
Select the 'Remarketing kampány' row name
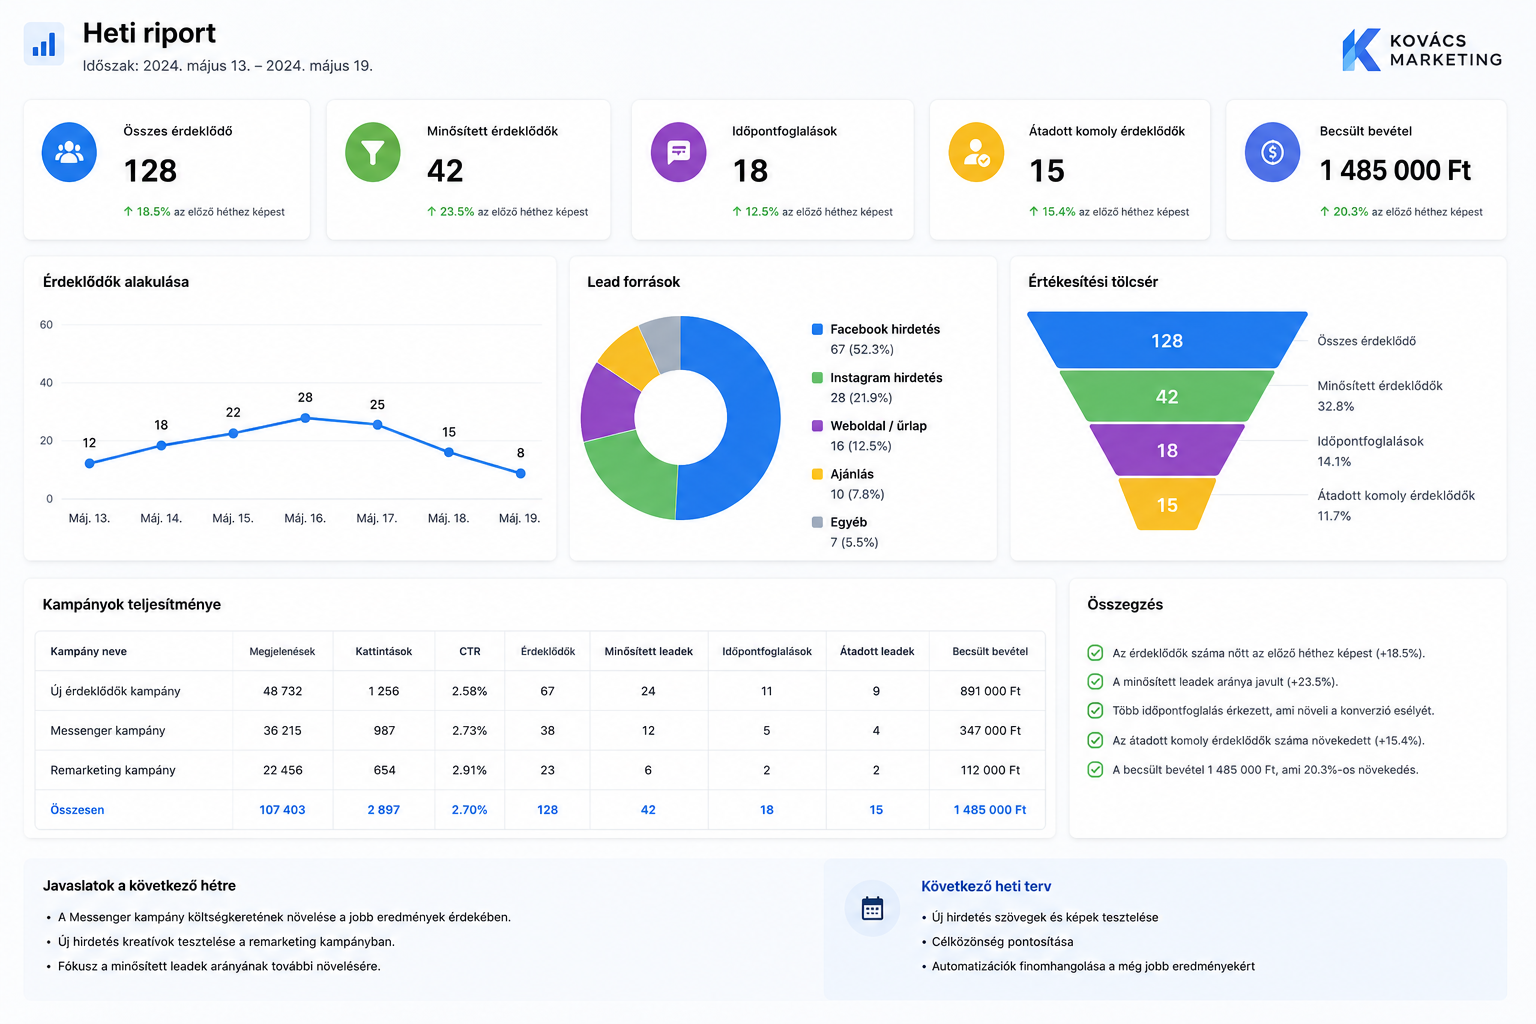pyautogui.click(x=113, y=770)
